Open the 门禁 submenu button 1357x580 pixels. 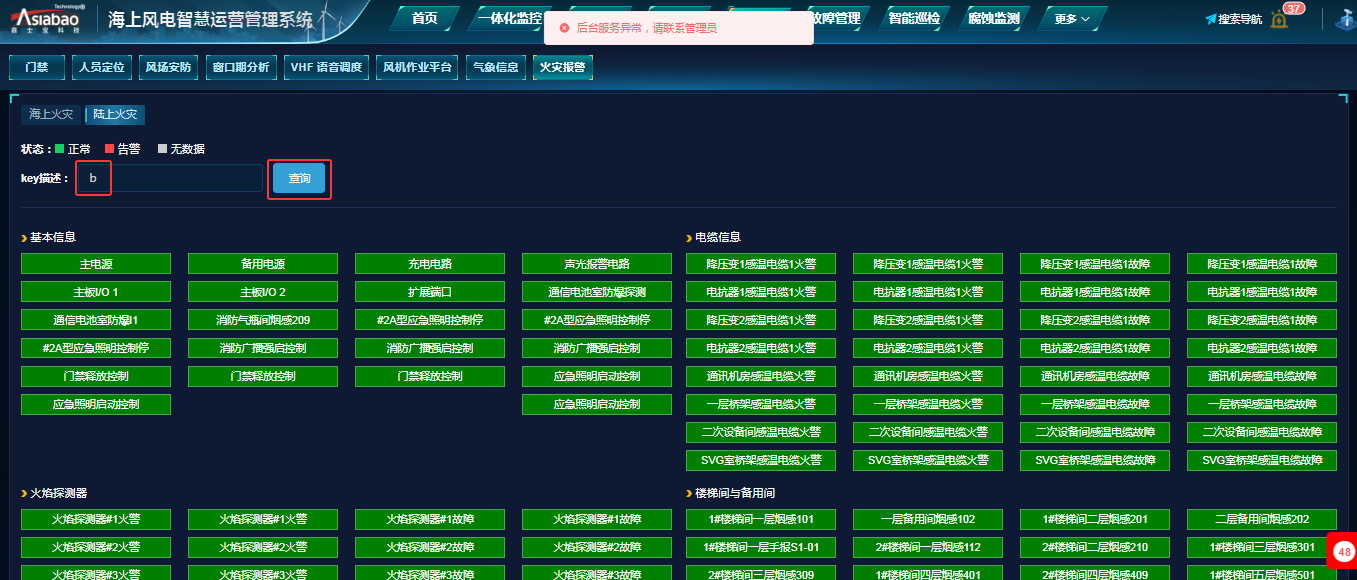pyautogui.click(x=36, y=68)
